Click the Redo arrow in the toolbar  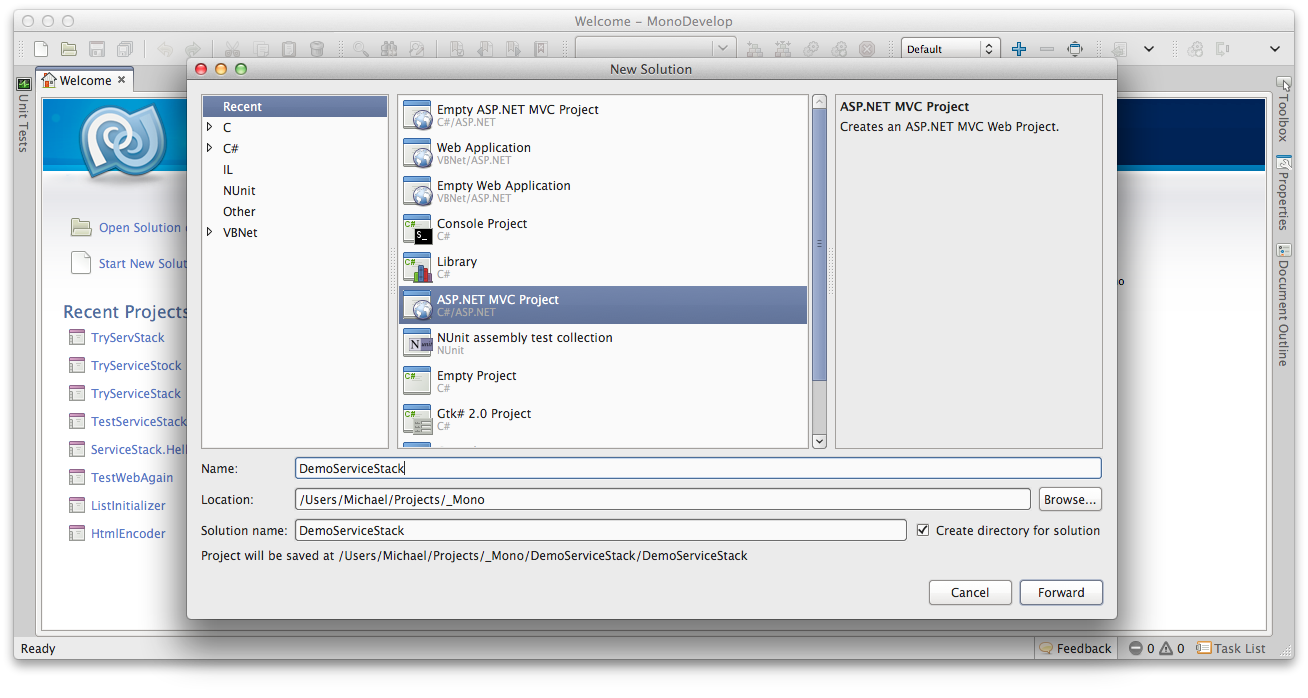(192, 49)
